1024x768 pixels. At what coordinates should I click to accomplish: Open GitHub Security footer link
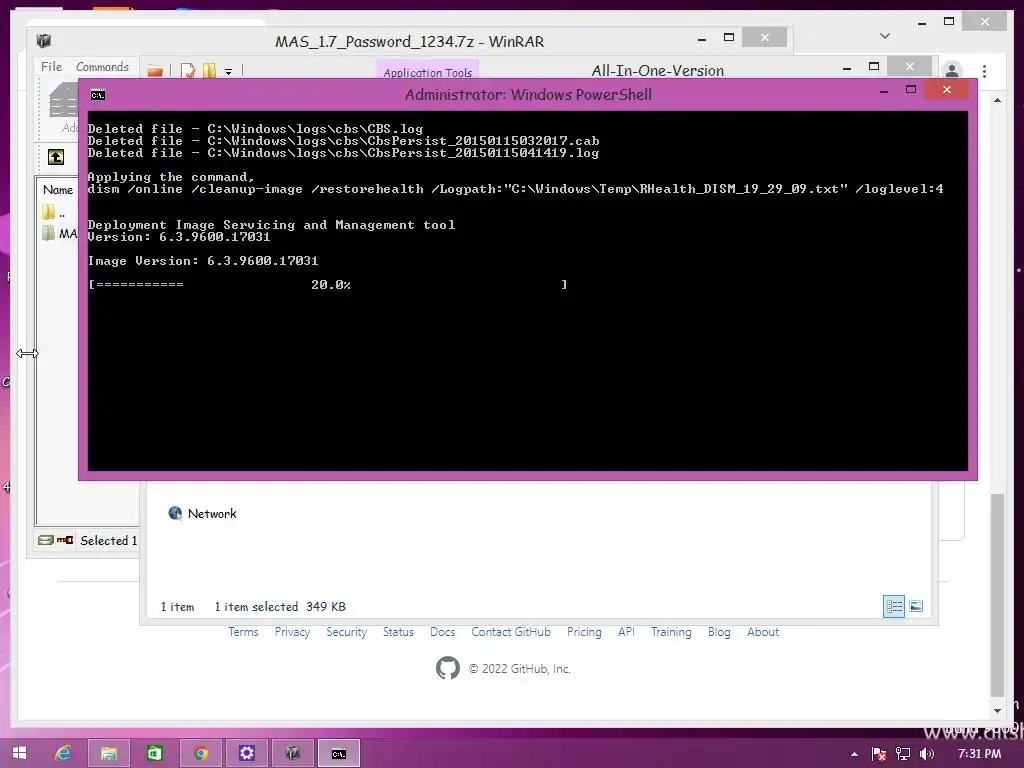point(346,632)
